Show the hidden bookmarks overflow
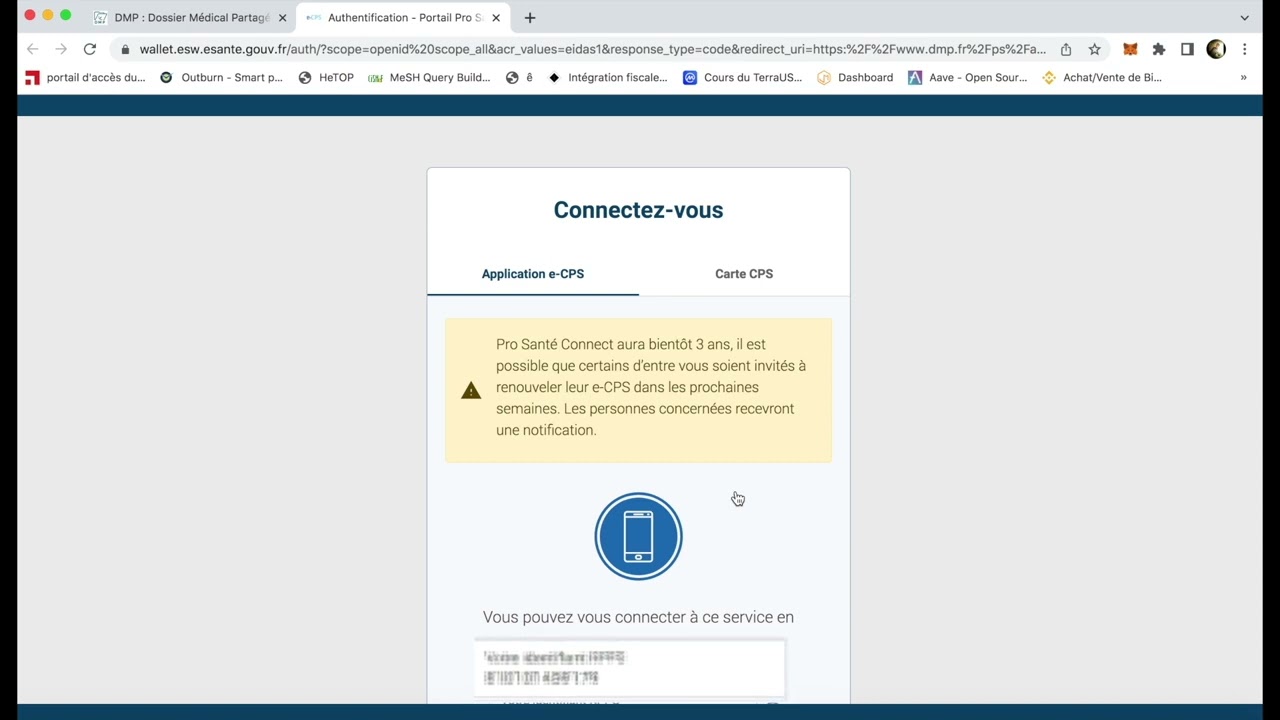The height and width of the screenshot is (720, 1280). coord(1244,77)
